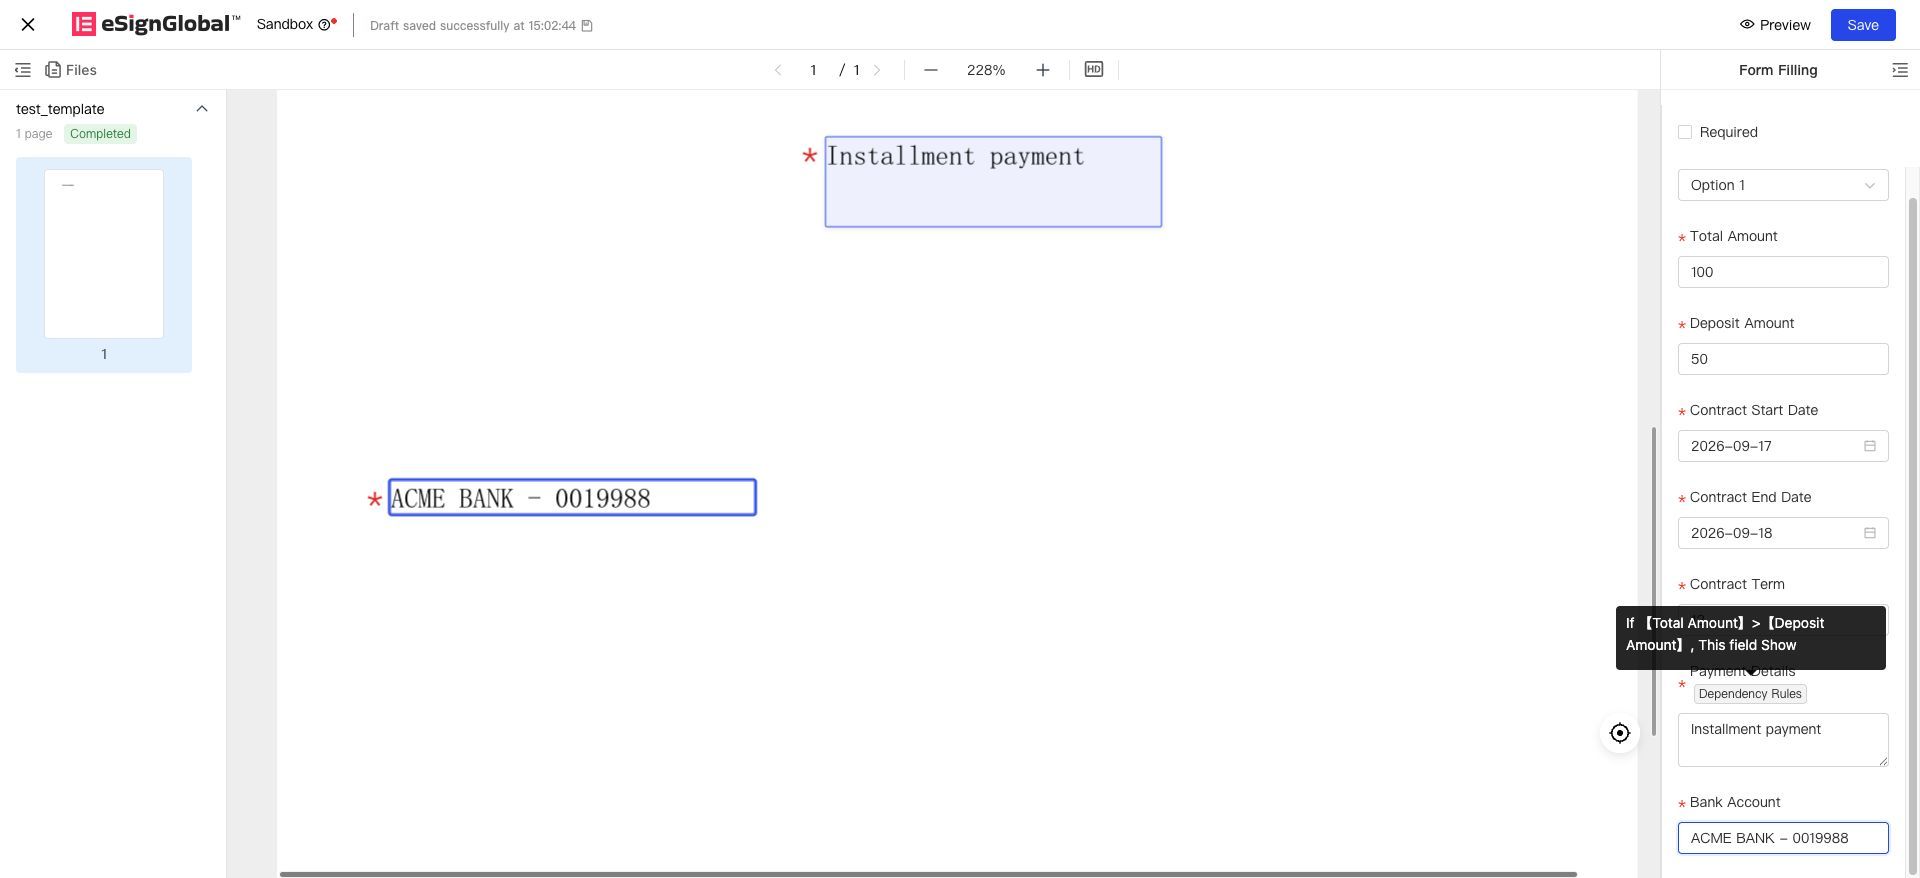
Task: Click the vertical scrollbar of the document
Action: click(x=1654, y=582)
